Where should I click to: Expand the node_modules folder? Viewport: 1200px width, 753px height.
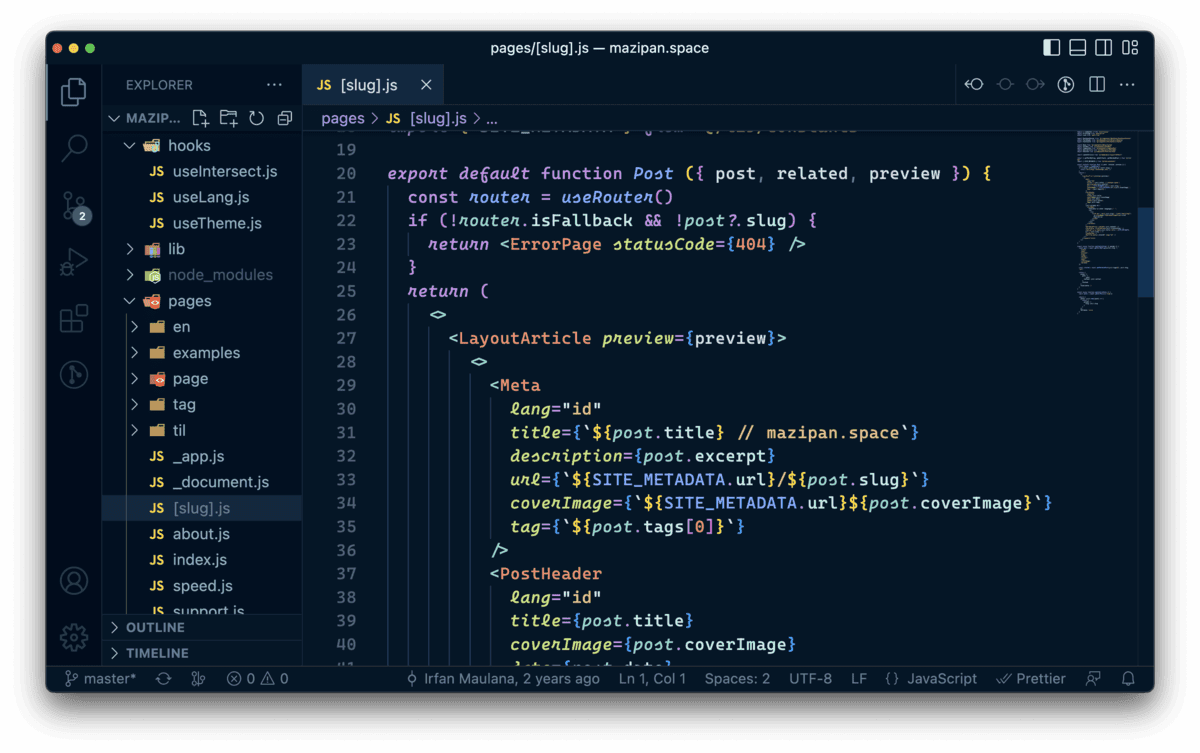[x=202, y=275]
